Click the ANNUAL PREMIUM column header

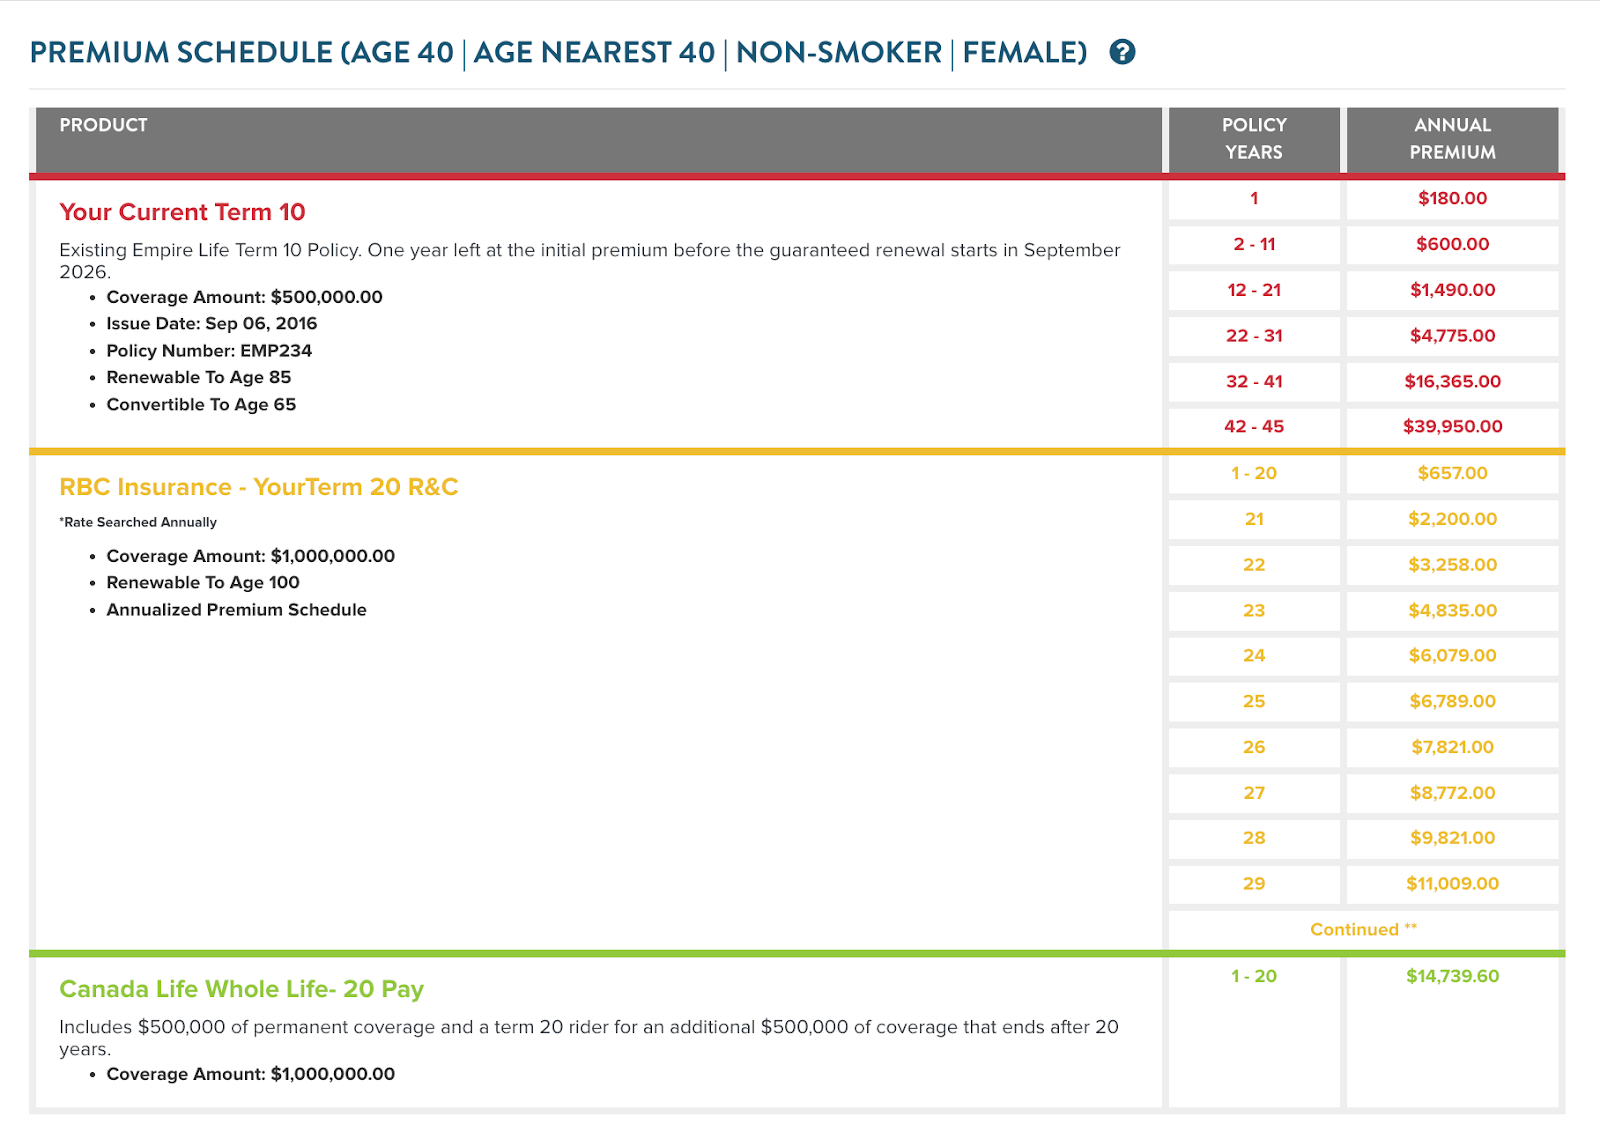1452,138
